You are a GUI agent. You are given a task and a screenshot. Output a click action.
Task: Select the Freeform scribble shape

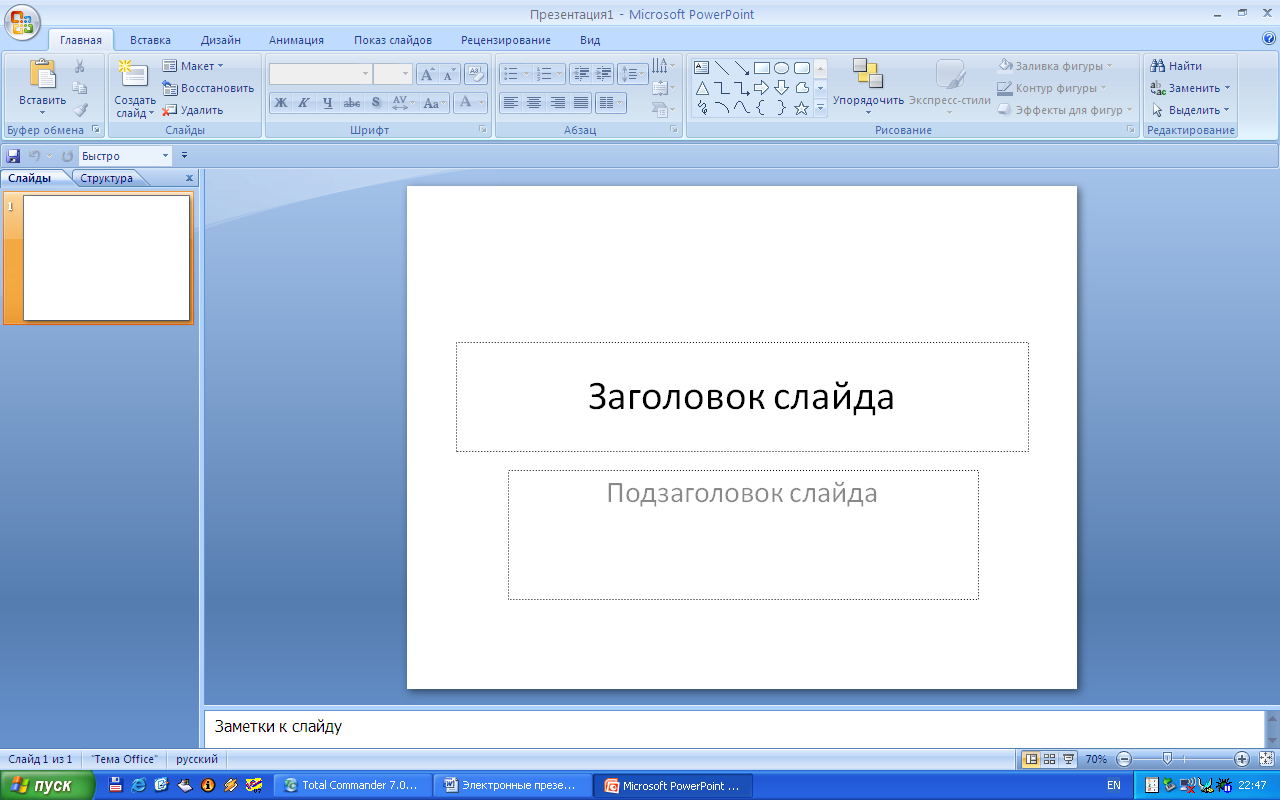tap(702, 108)
